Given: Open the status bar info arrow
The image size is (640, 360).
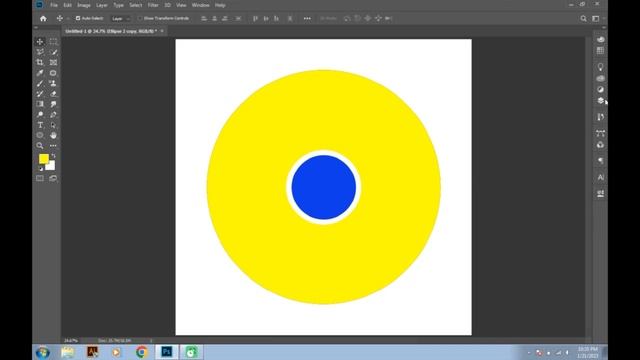Looking at the screenshot, I should tap(151, 340).
